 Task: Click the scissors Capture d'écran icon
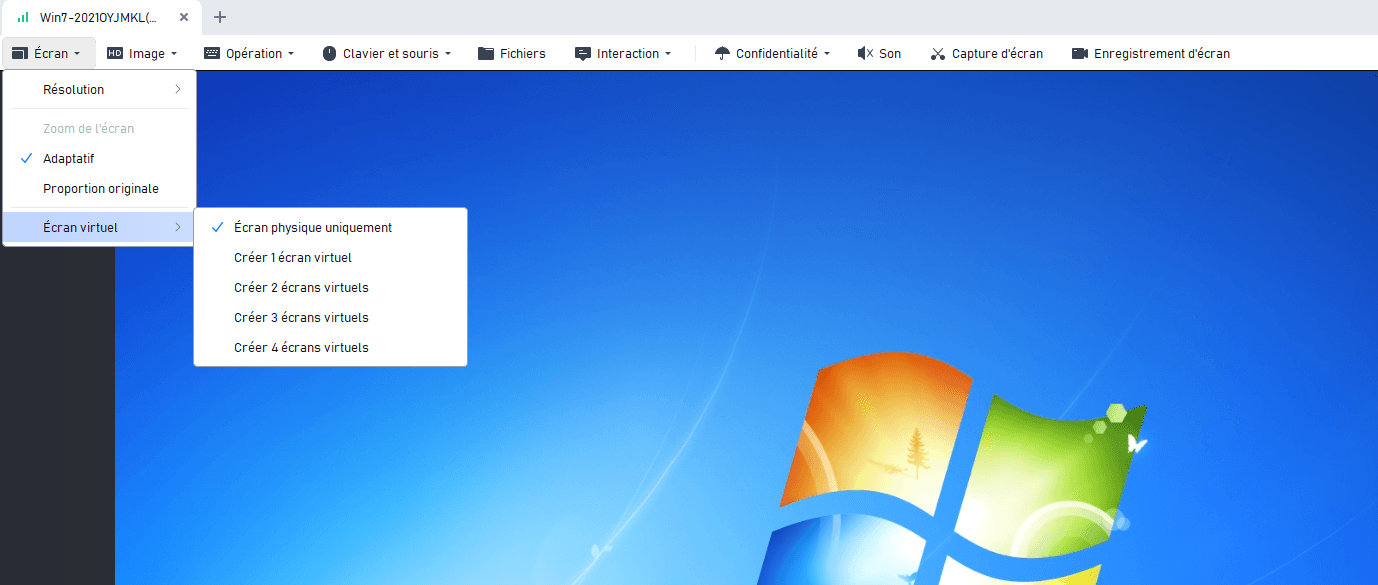(x=938, y=54)
